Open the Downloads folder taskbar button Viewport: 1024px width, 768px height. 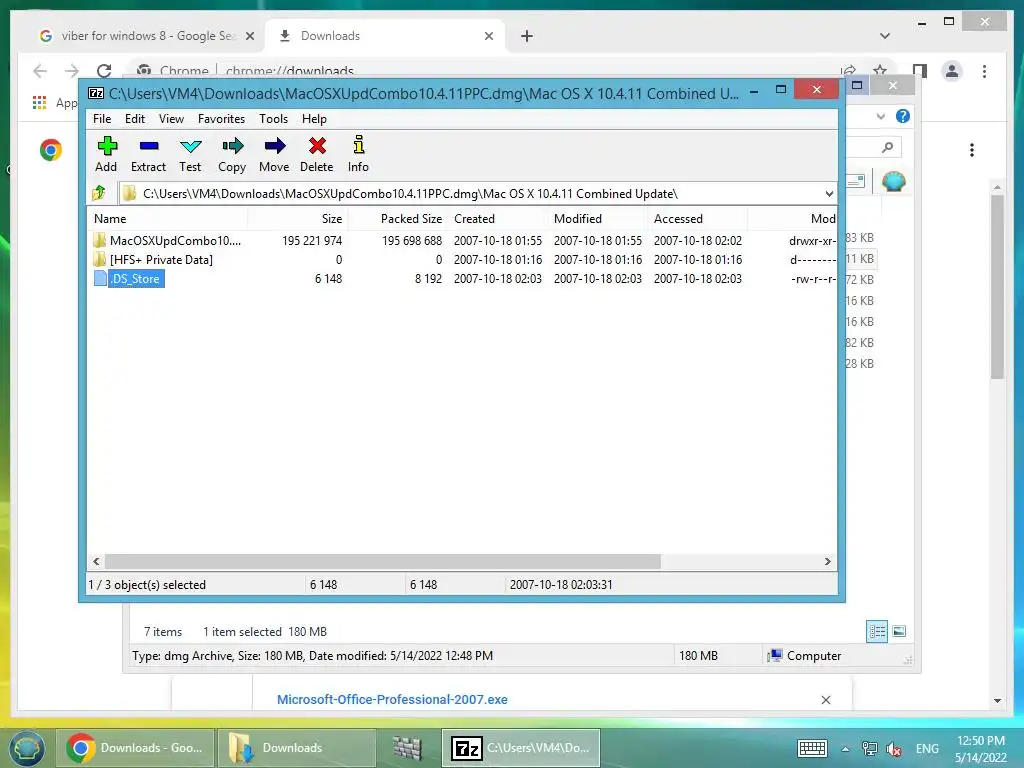(296, 748)
